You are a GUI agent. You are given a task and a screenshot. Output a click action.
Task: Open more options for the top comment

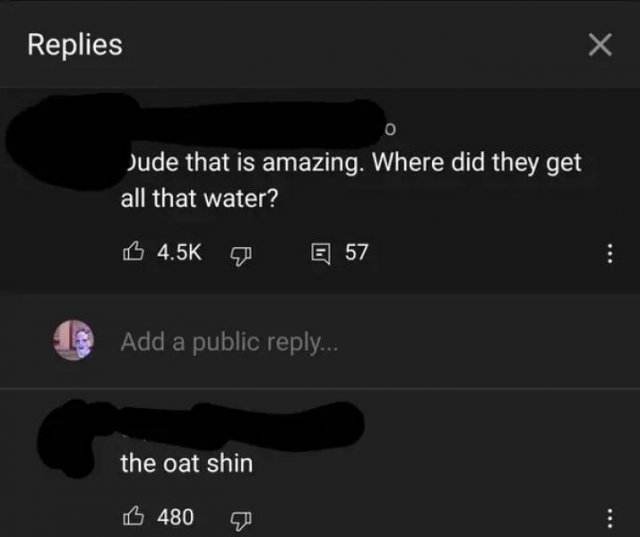pos(608,254)
